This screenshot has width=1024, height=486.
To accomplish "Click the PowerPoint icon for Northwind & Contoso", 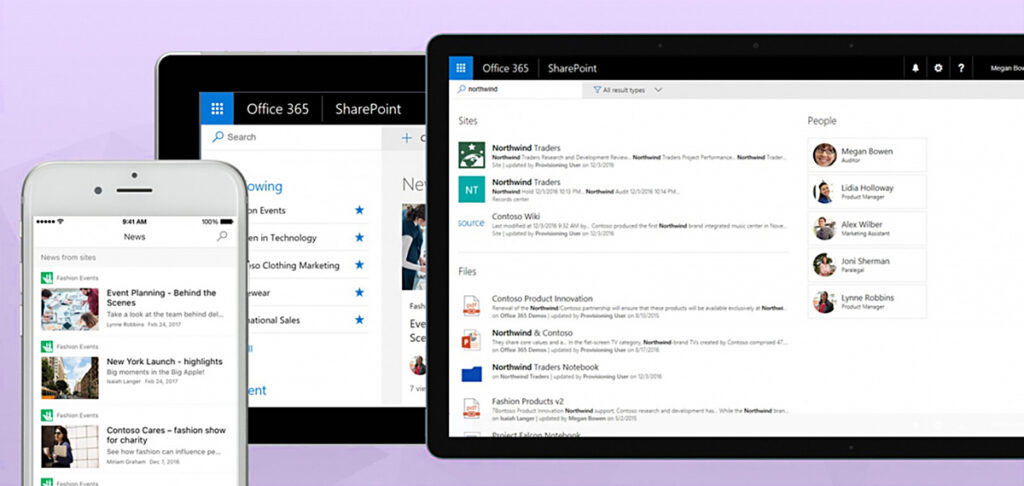I will 471,340.
